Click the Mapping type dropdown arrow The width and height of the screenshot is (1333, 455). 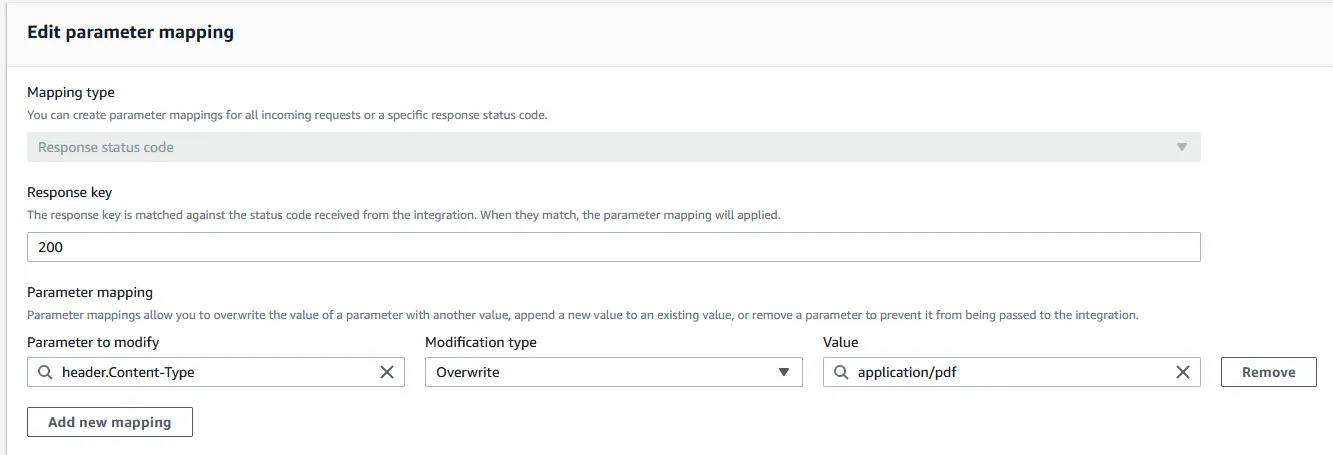[x=1181, y=147]
